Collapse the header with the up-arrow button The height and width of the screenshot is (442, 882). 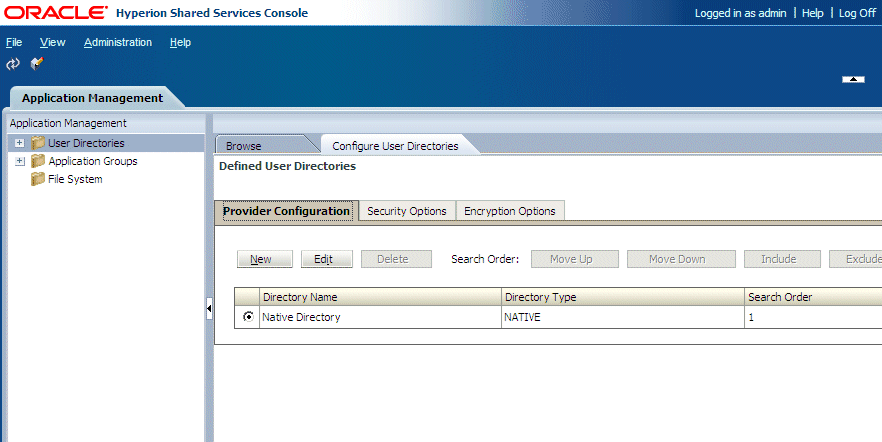853,79
